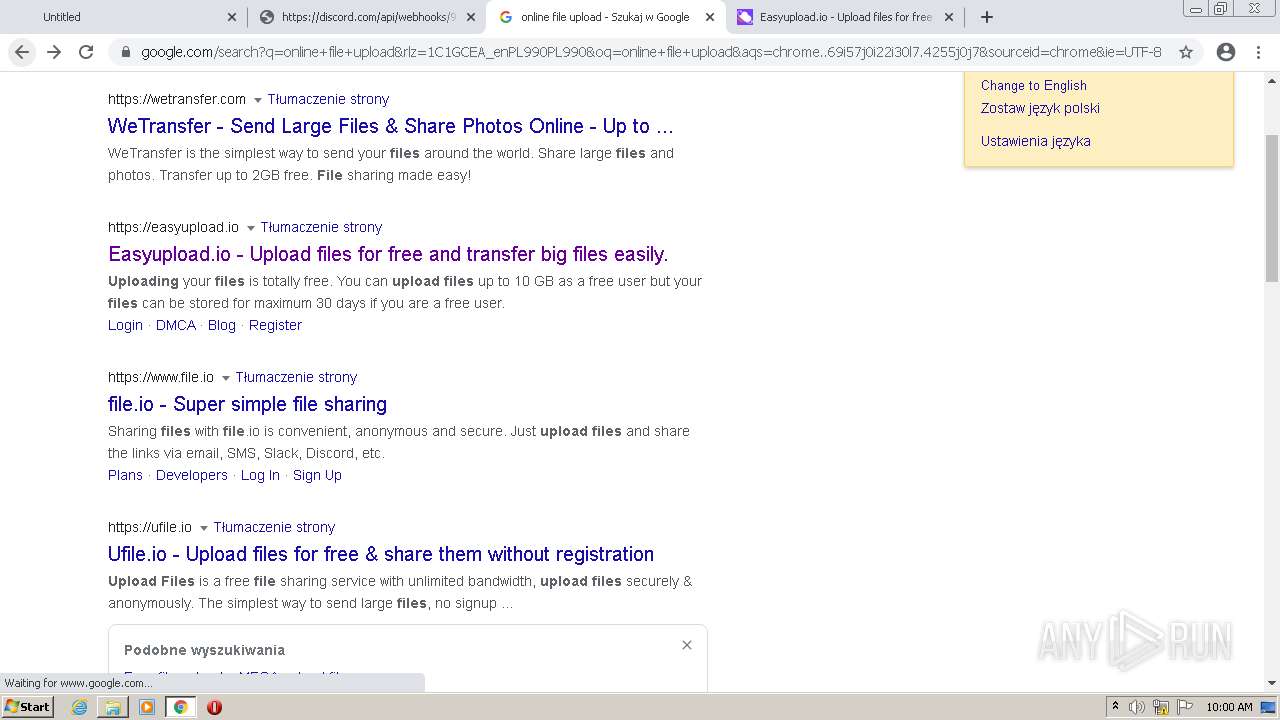Image resolution: width=1280 pixels, height=720 pixels.
Task: Translate easyupload.io page via Tłumaczenie strony
Action: (x=321, y=227)
